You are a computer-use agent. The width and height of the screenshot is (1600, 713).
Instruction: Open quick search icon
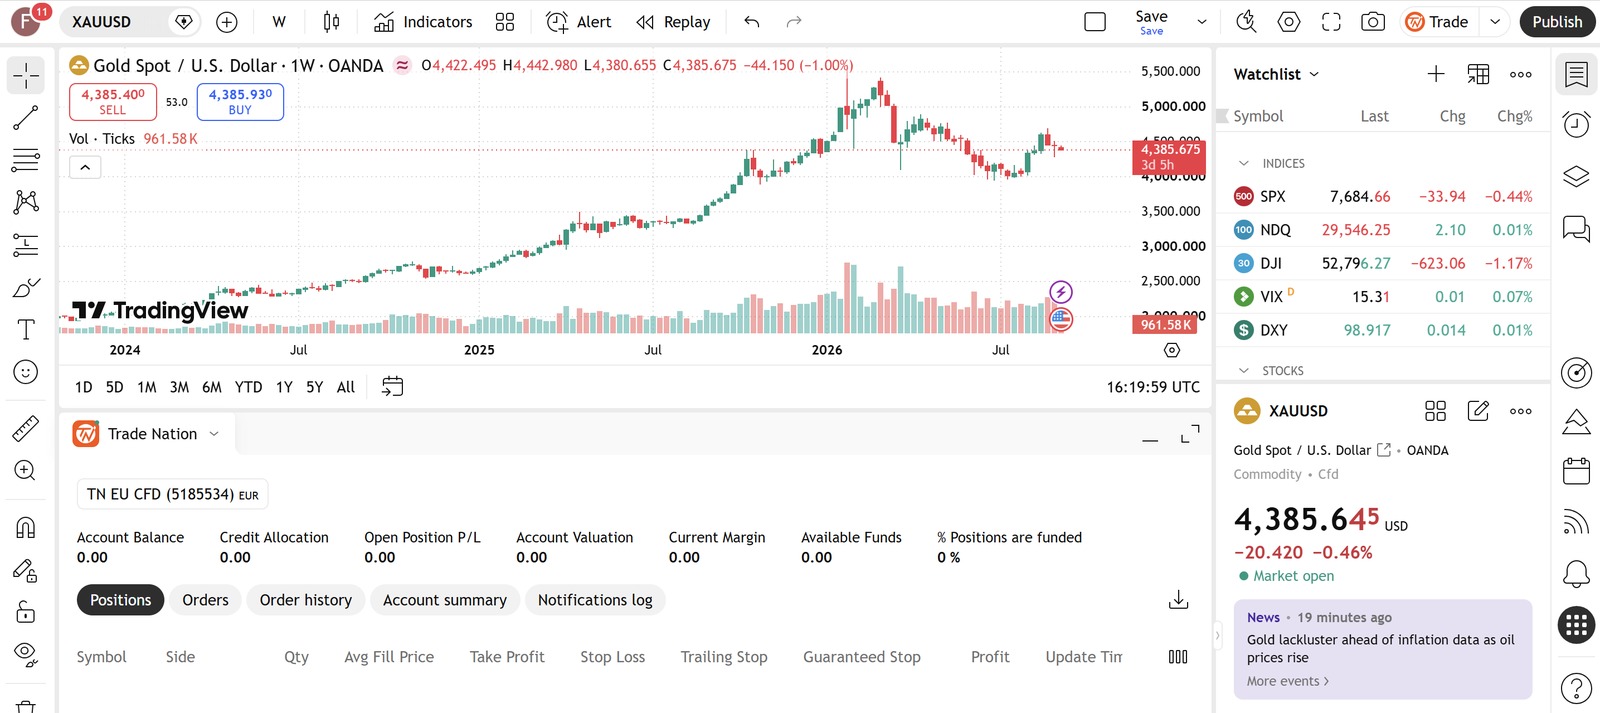1246,22
